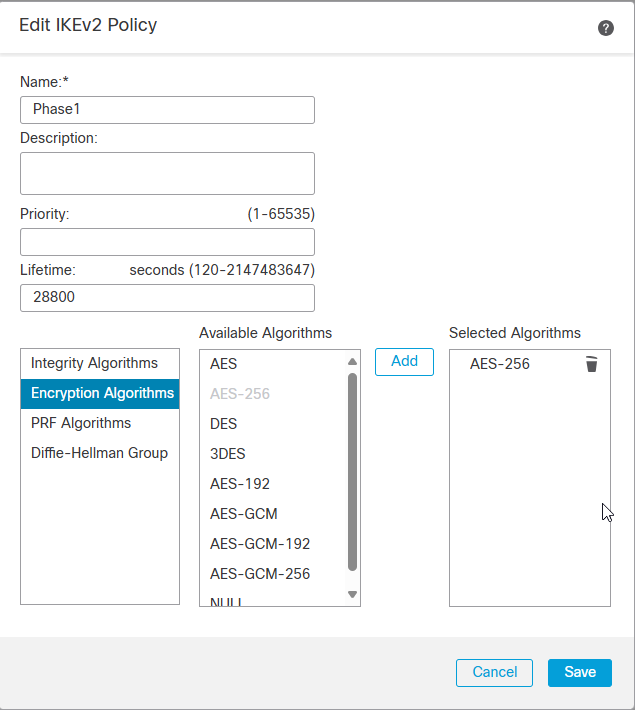Screen dimensions: 635x710
Task: Save the IKEv2 policy
Action: 579,673
